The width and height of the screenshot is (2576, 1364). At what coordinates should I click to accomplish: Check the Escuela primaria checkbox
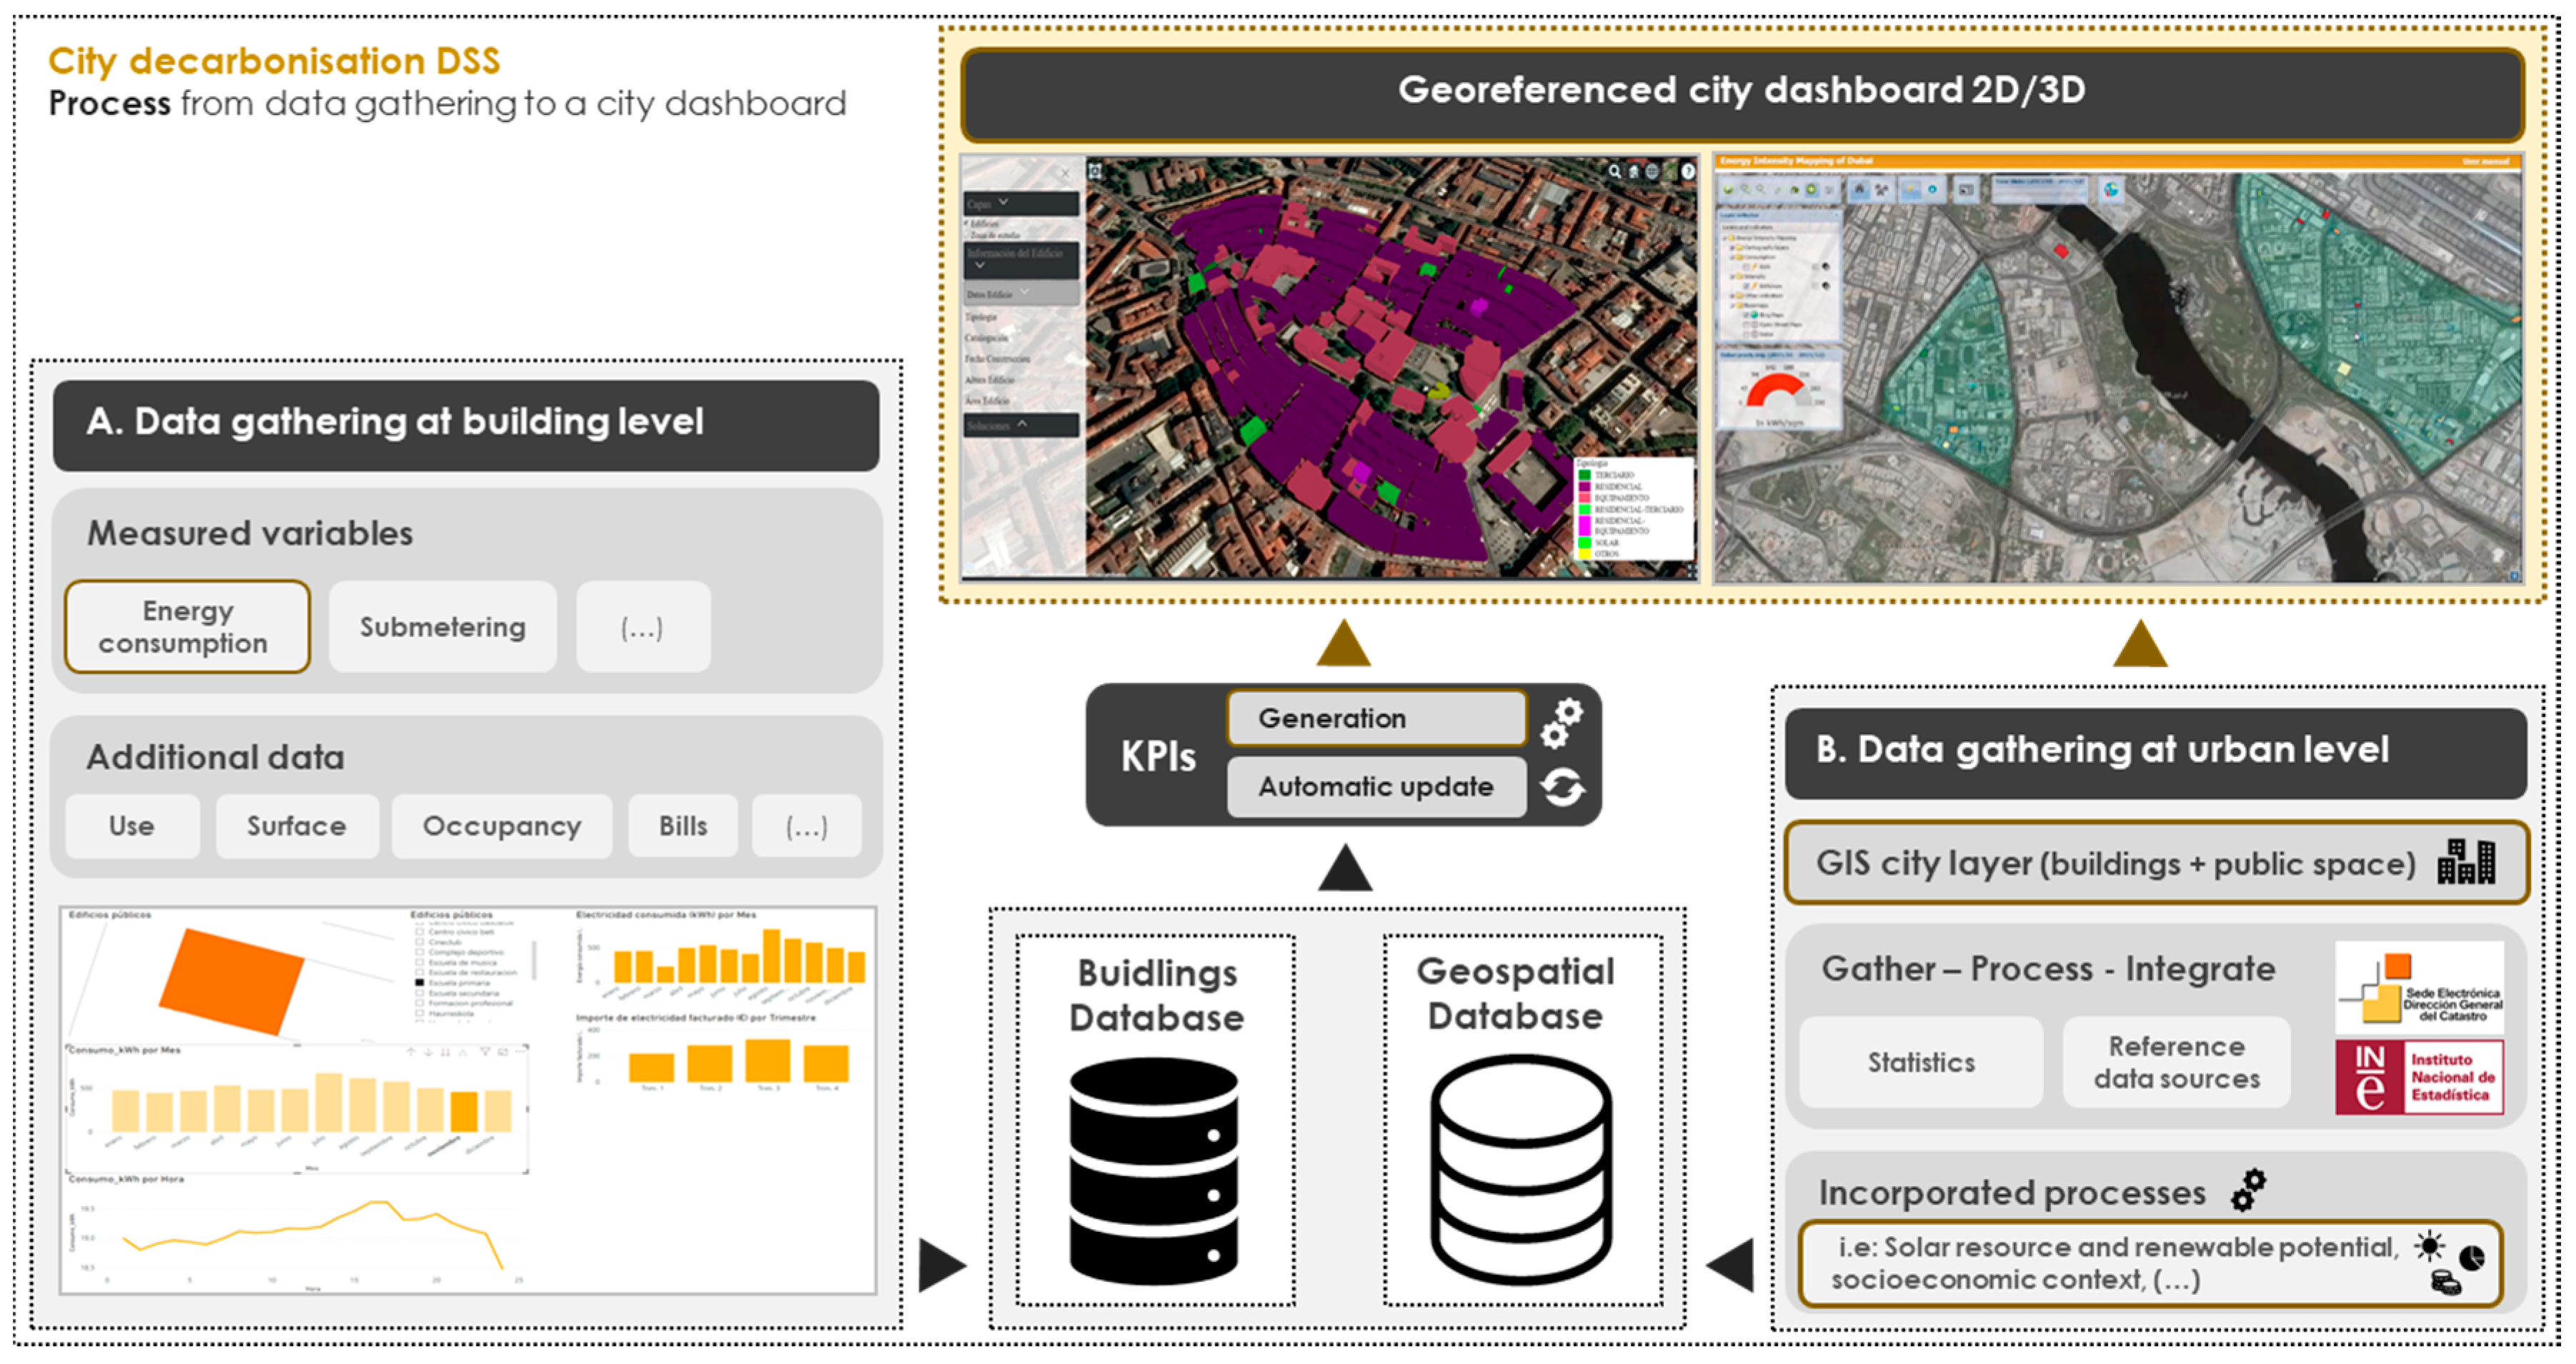(x=420, y=983)
